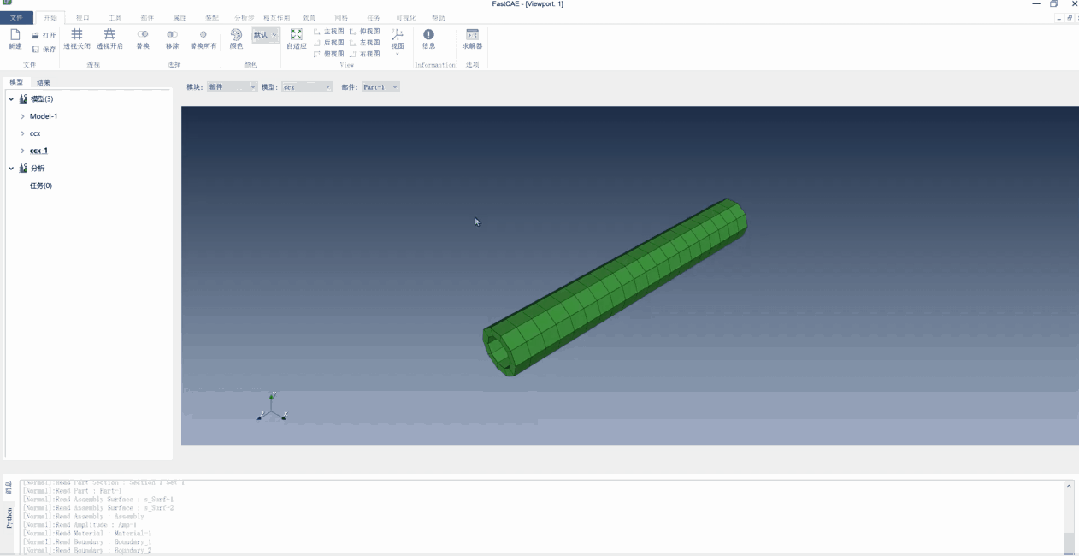Click the 信息 information icon
This screenshot has height=556, width=1079.
[x=428, y=34]
